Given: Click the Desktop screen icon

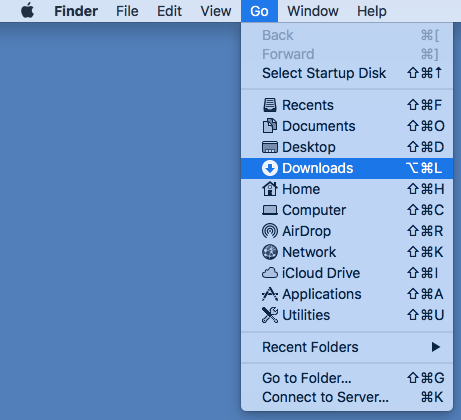Looking at the screenshot, I should pyautogui.click(x=270, y=147).
